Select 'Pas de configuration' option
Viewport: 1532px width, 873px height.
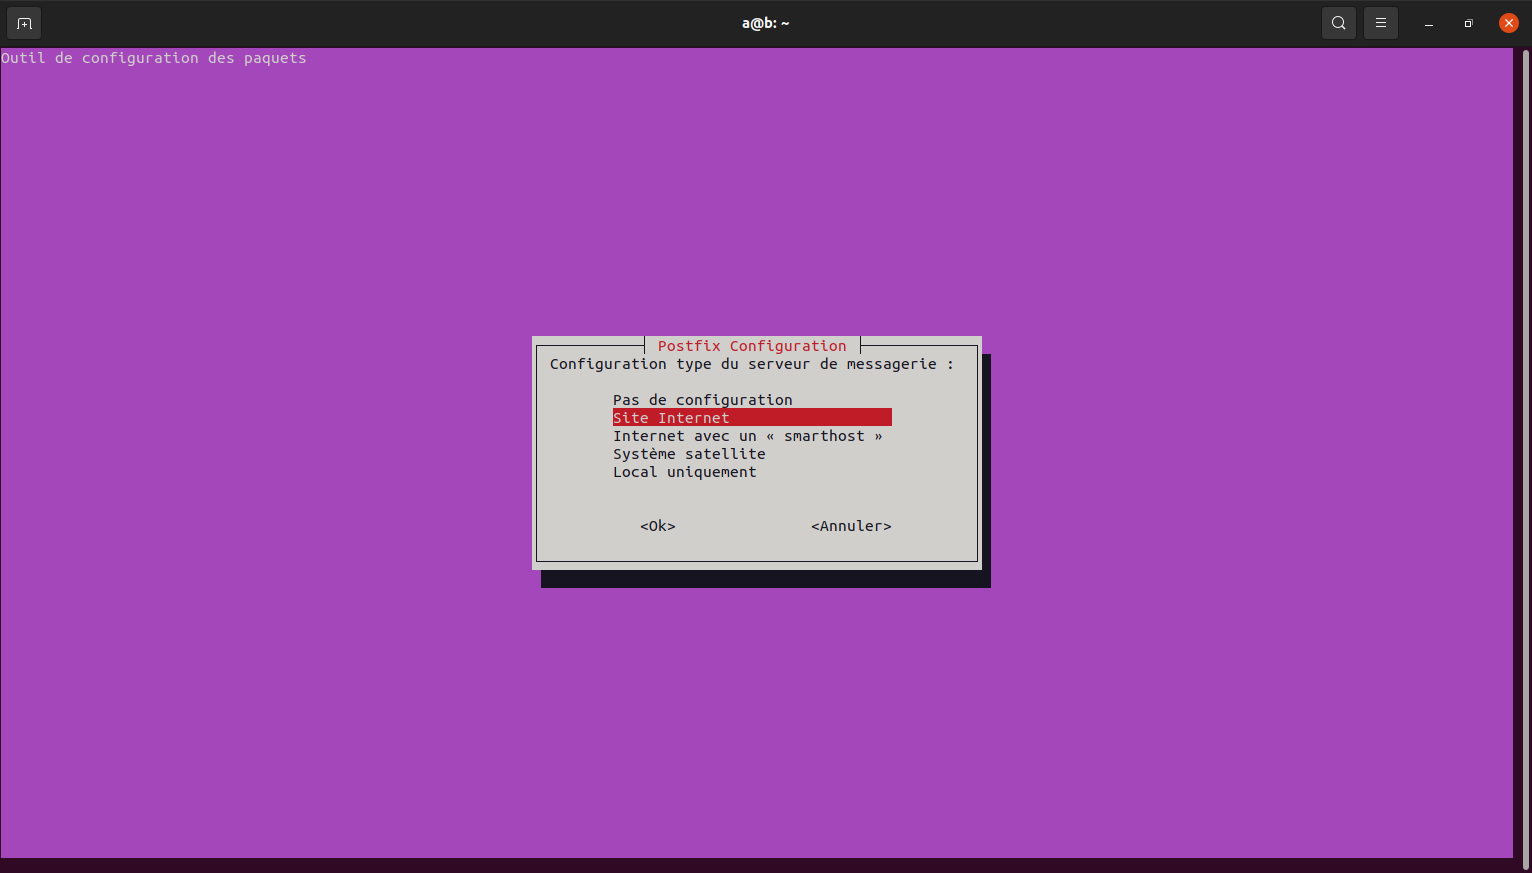703,400
